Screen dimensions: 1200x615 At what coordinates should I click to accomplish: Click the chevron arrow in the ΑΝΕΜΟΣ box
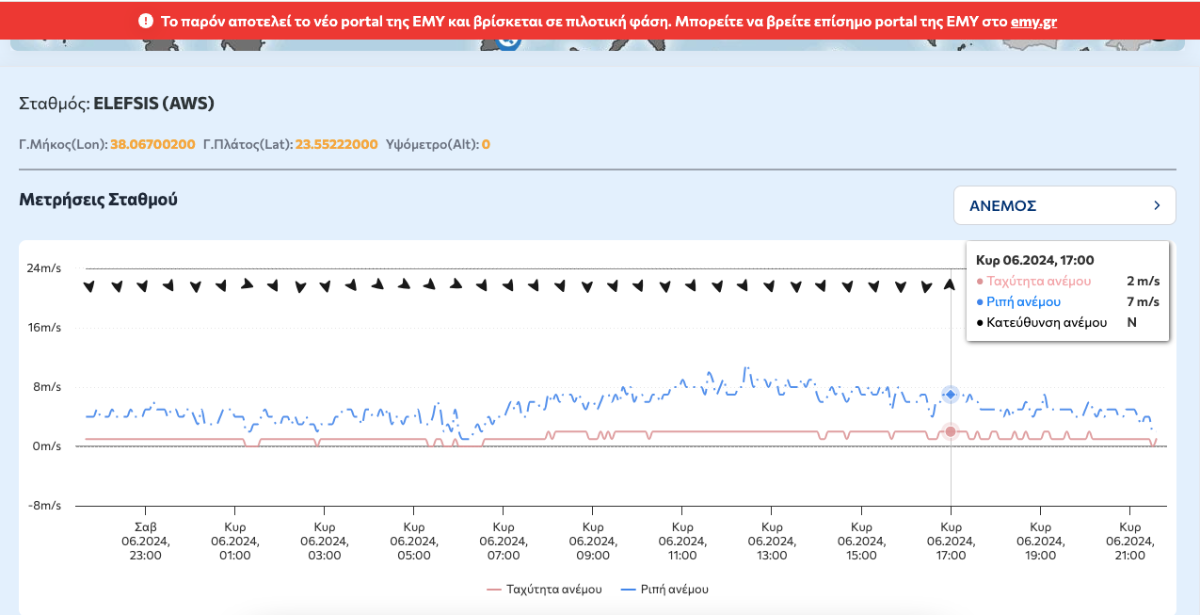point(1157,205)
